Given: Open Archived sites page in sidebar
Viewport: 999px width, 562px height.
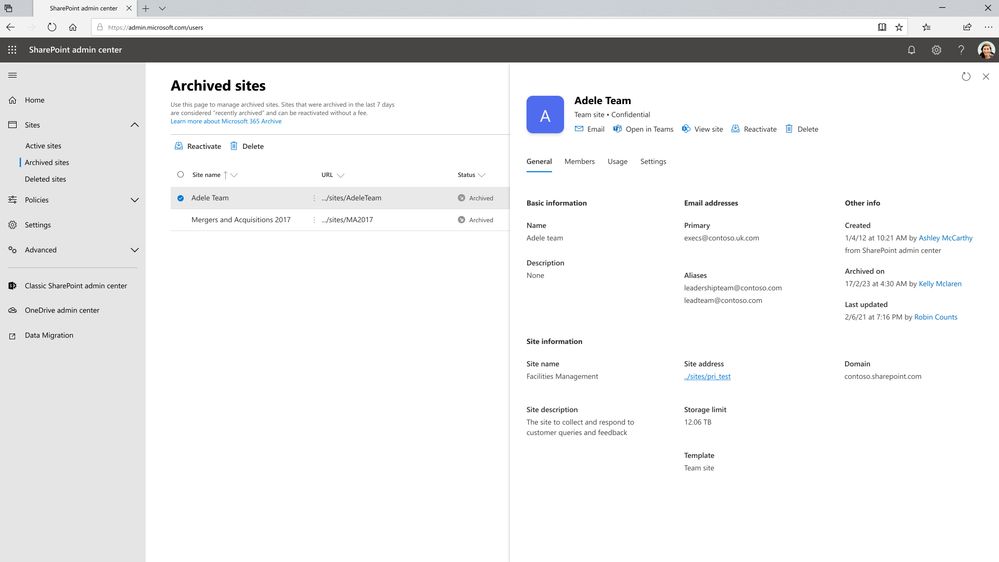Looking at the screenshot, I should point(47,162).
